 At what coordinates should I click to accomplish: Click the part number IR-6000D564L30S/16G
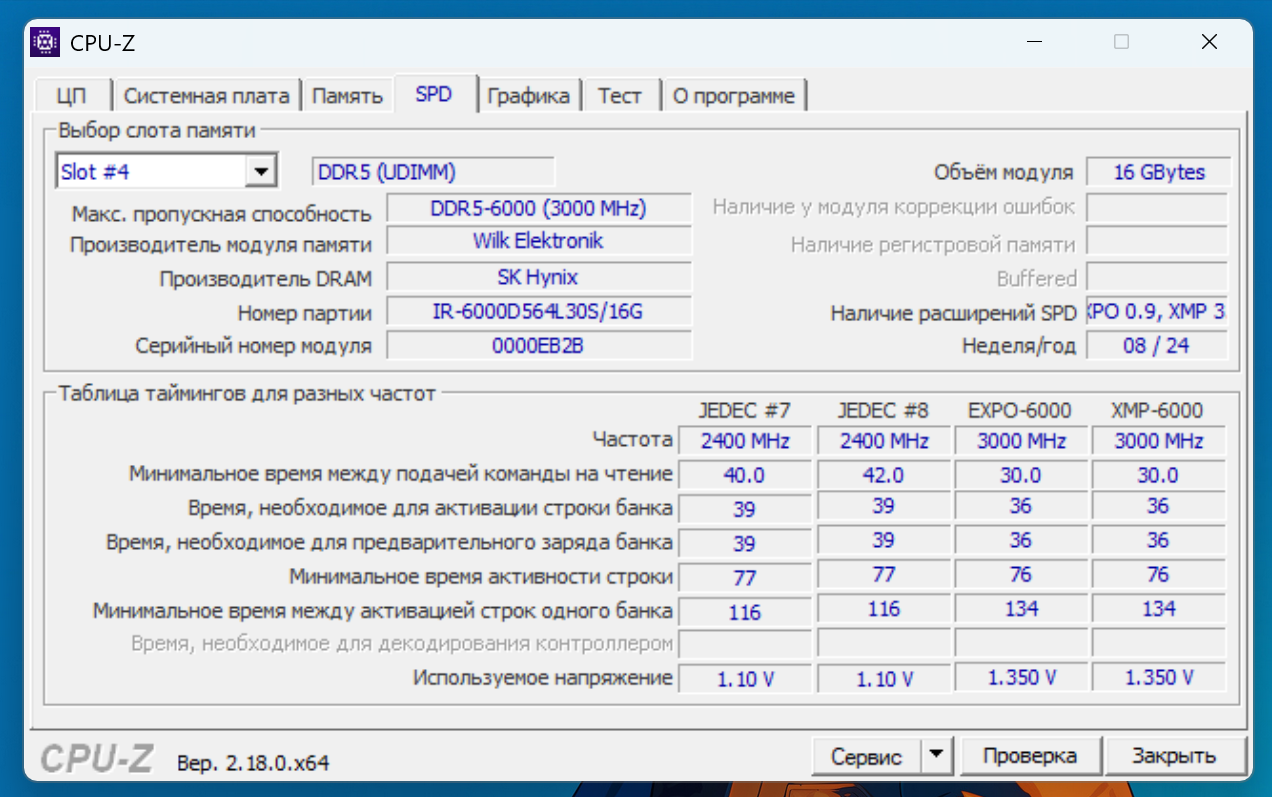538,311
